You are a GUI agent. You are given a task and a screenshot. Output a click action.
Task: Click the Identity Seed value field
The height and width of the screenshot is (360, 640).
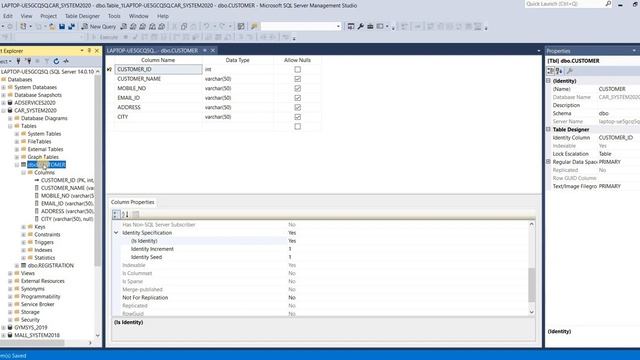point(408,257)
